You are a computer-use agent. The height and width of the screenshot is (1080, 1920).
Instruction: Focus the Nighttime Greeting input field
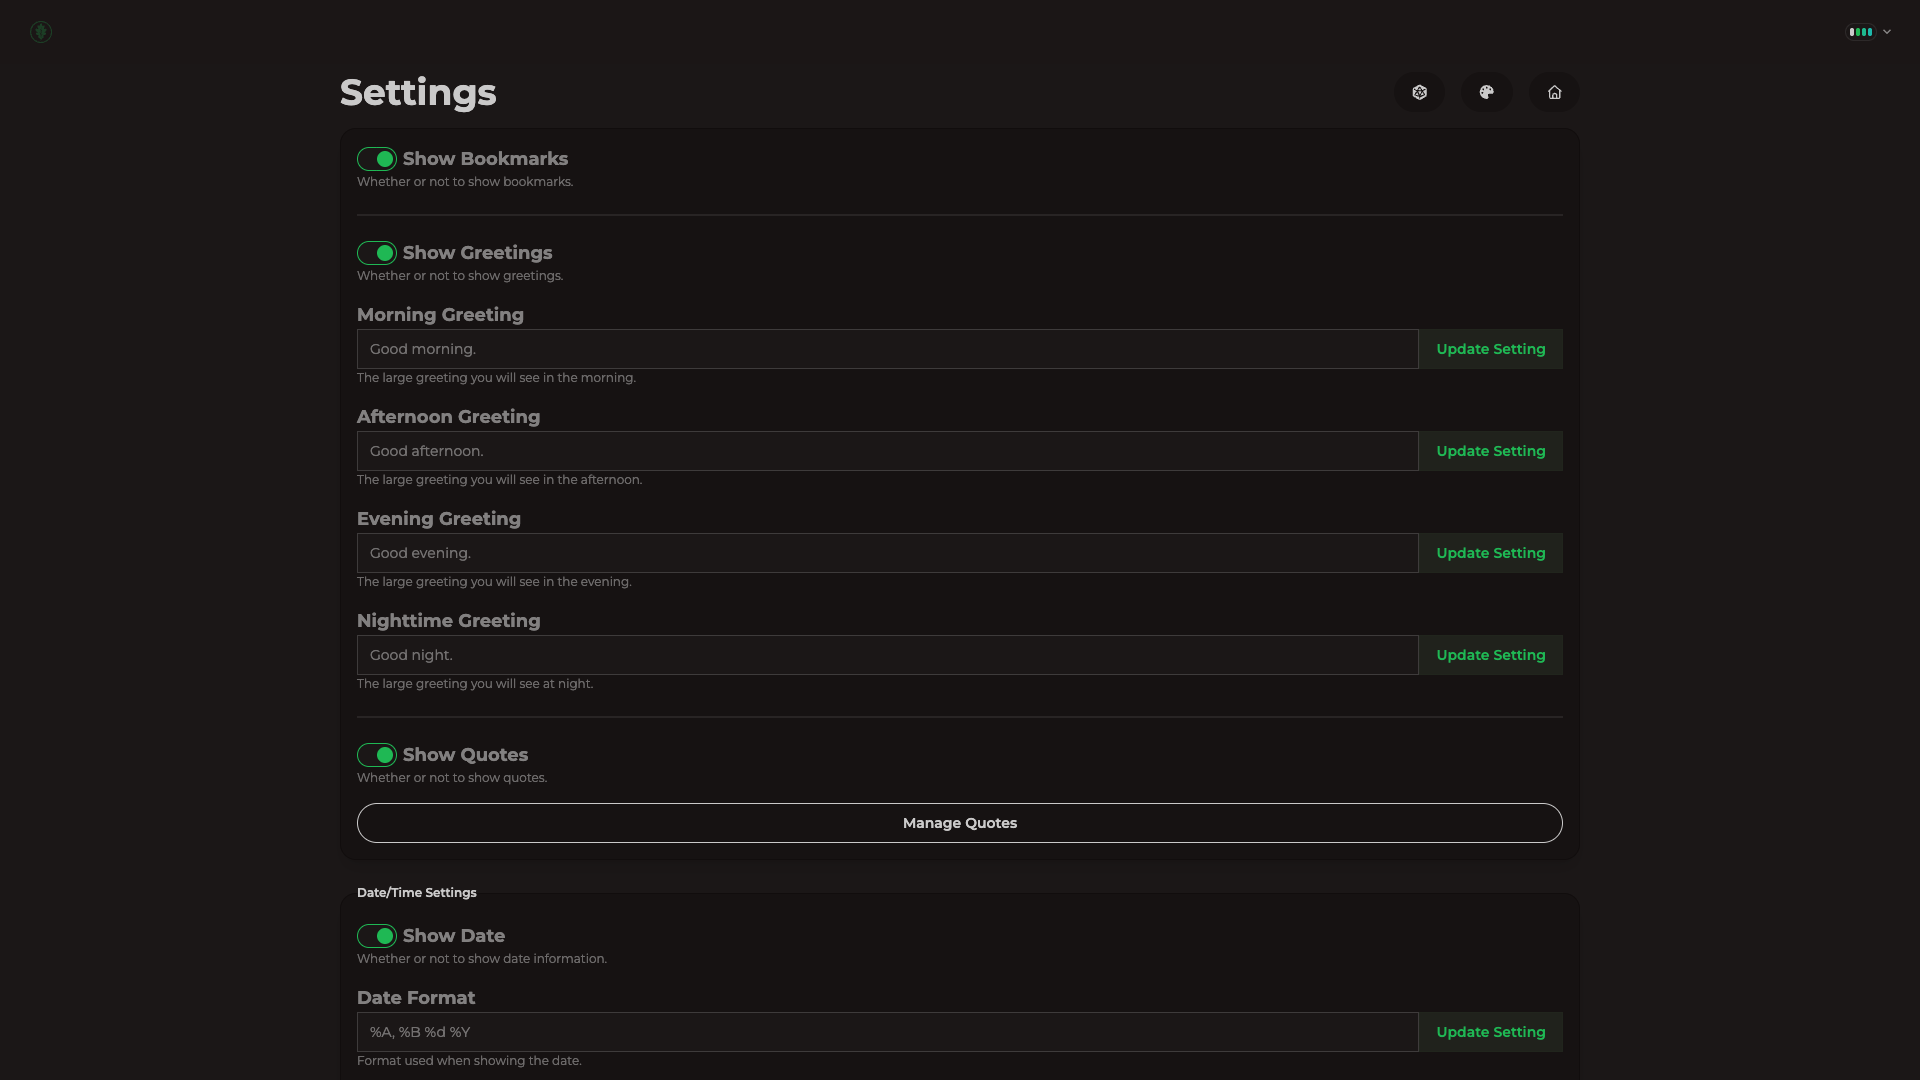click(x=887, y=655)
